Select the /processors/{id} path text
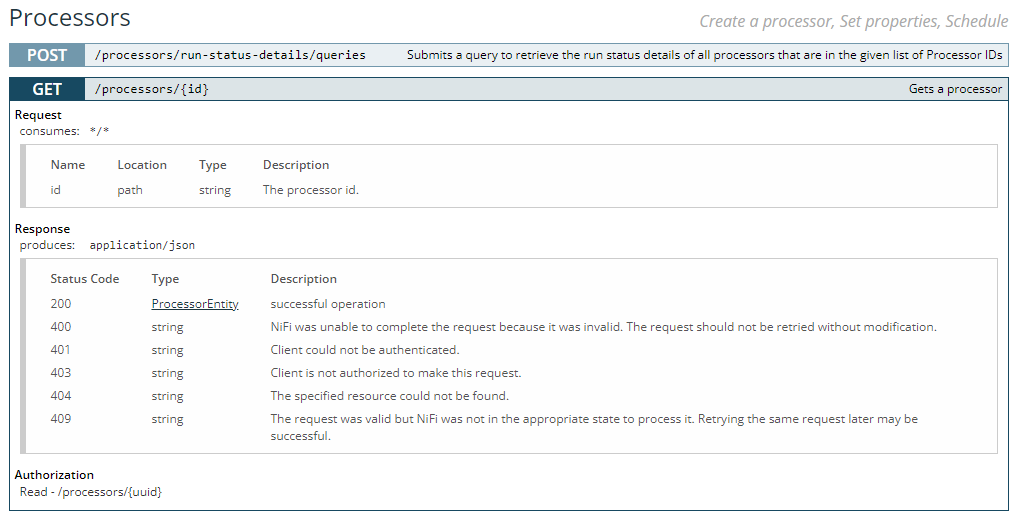 152,89
